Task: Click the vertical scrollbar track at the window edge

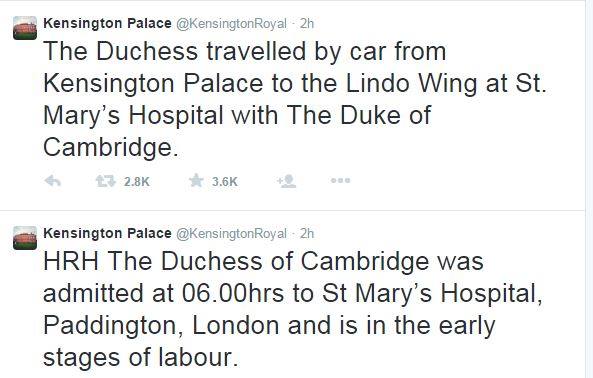Action: [x=589, y=189]
